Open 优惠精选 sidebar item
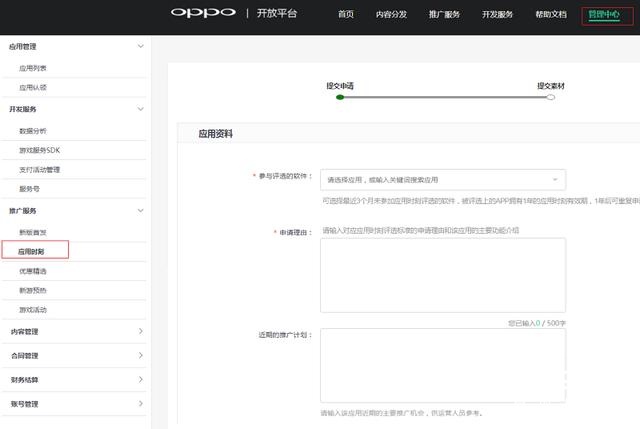This screenshot has height=429, width=640. point(33,271)
